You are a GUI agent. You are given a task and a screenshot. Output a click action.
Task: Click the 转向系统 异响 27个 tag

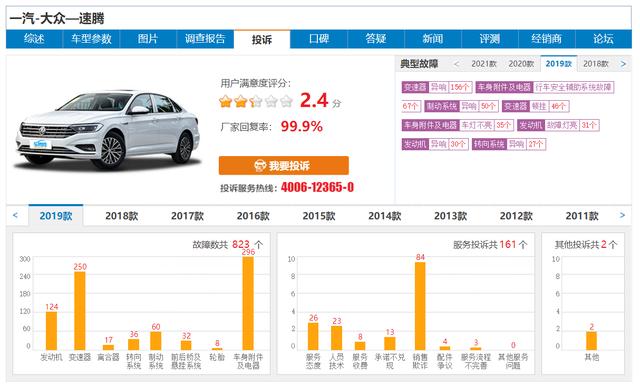[509, 144]
